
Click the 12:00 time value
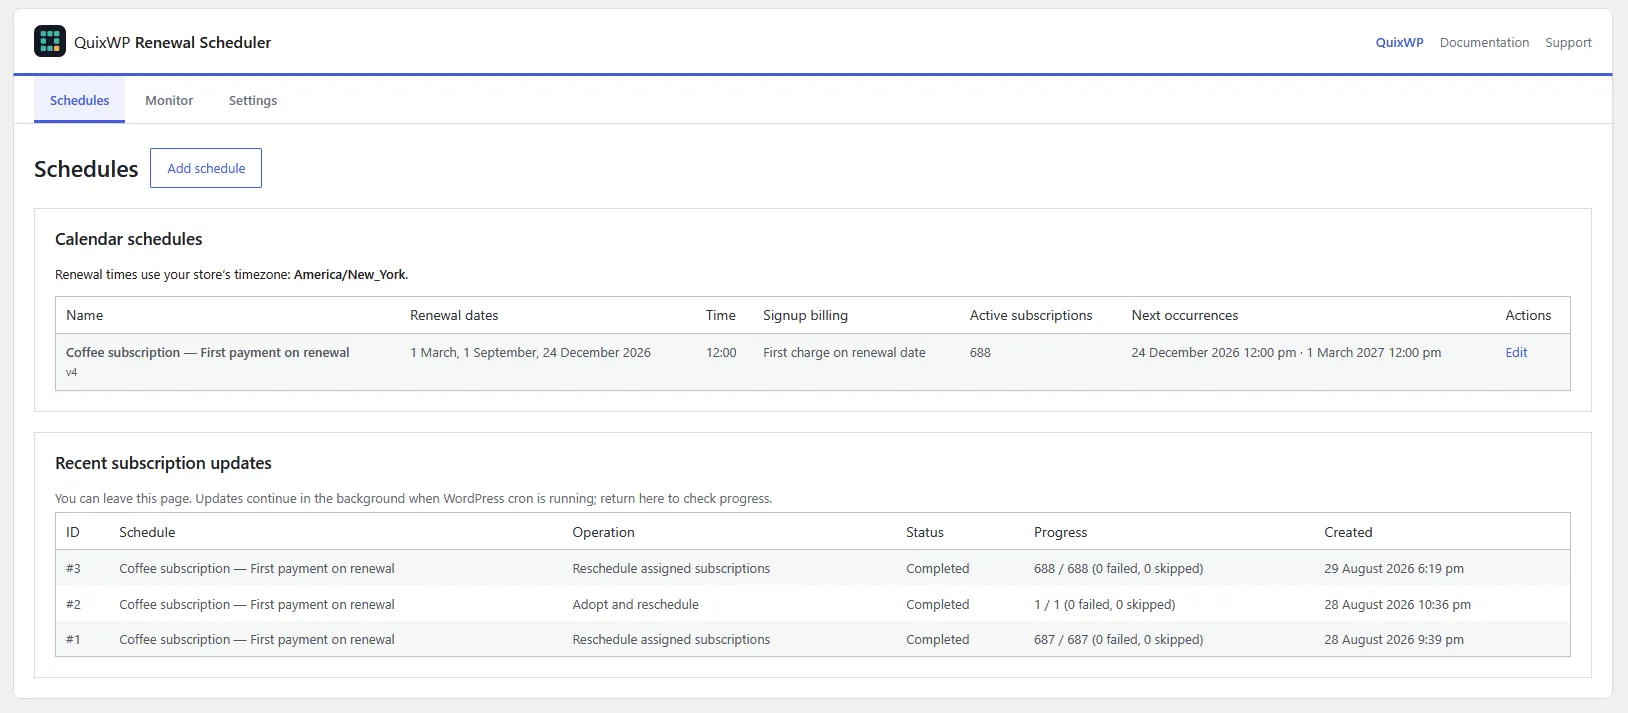721,352
